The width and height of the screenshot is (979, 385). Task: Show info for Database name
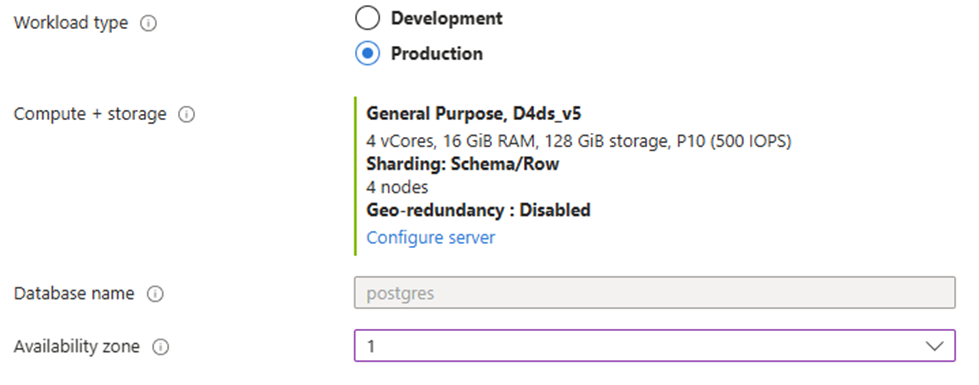pyautogui.click(x=155, y=294)
